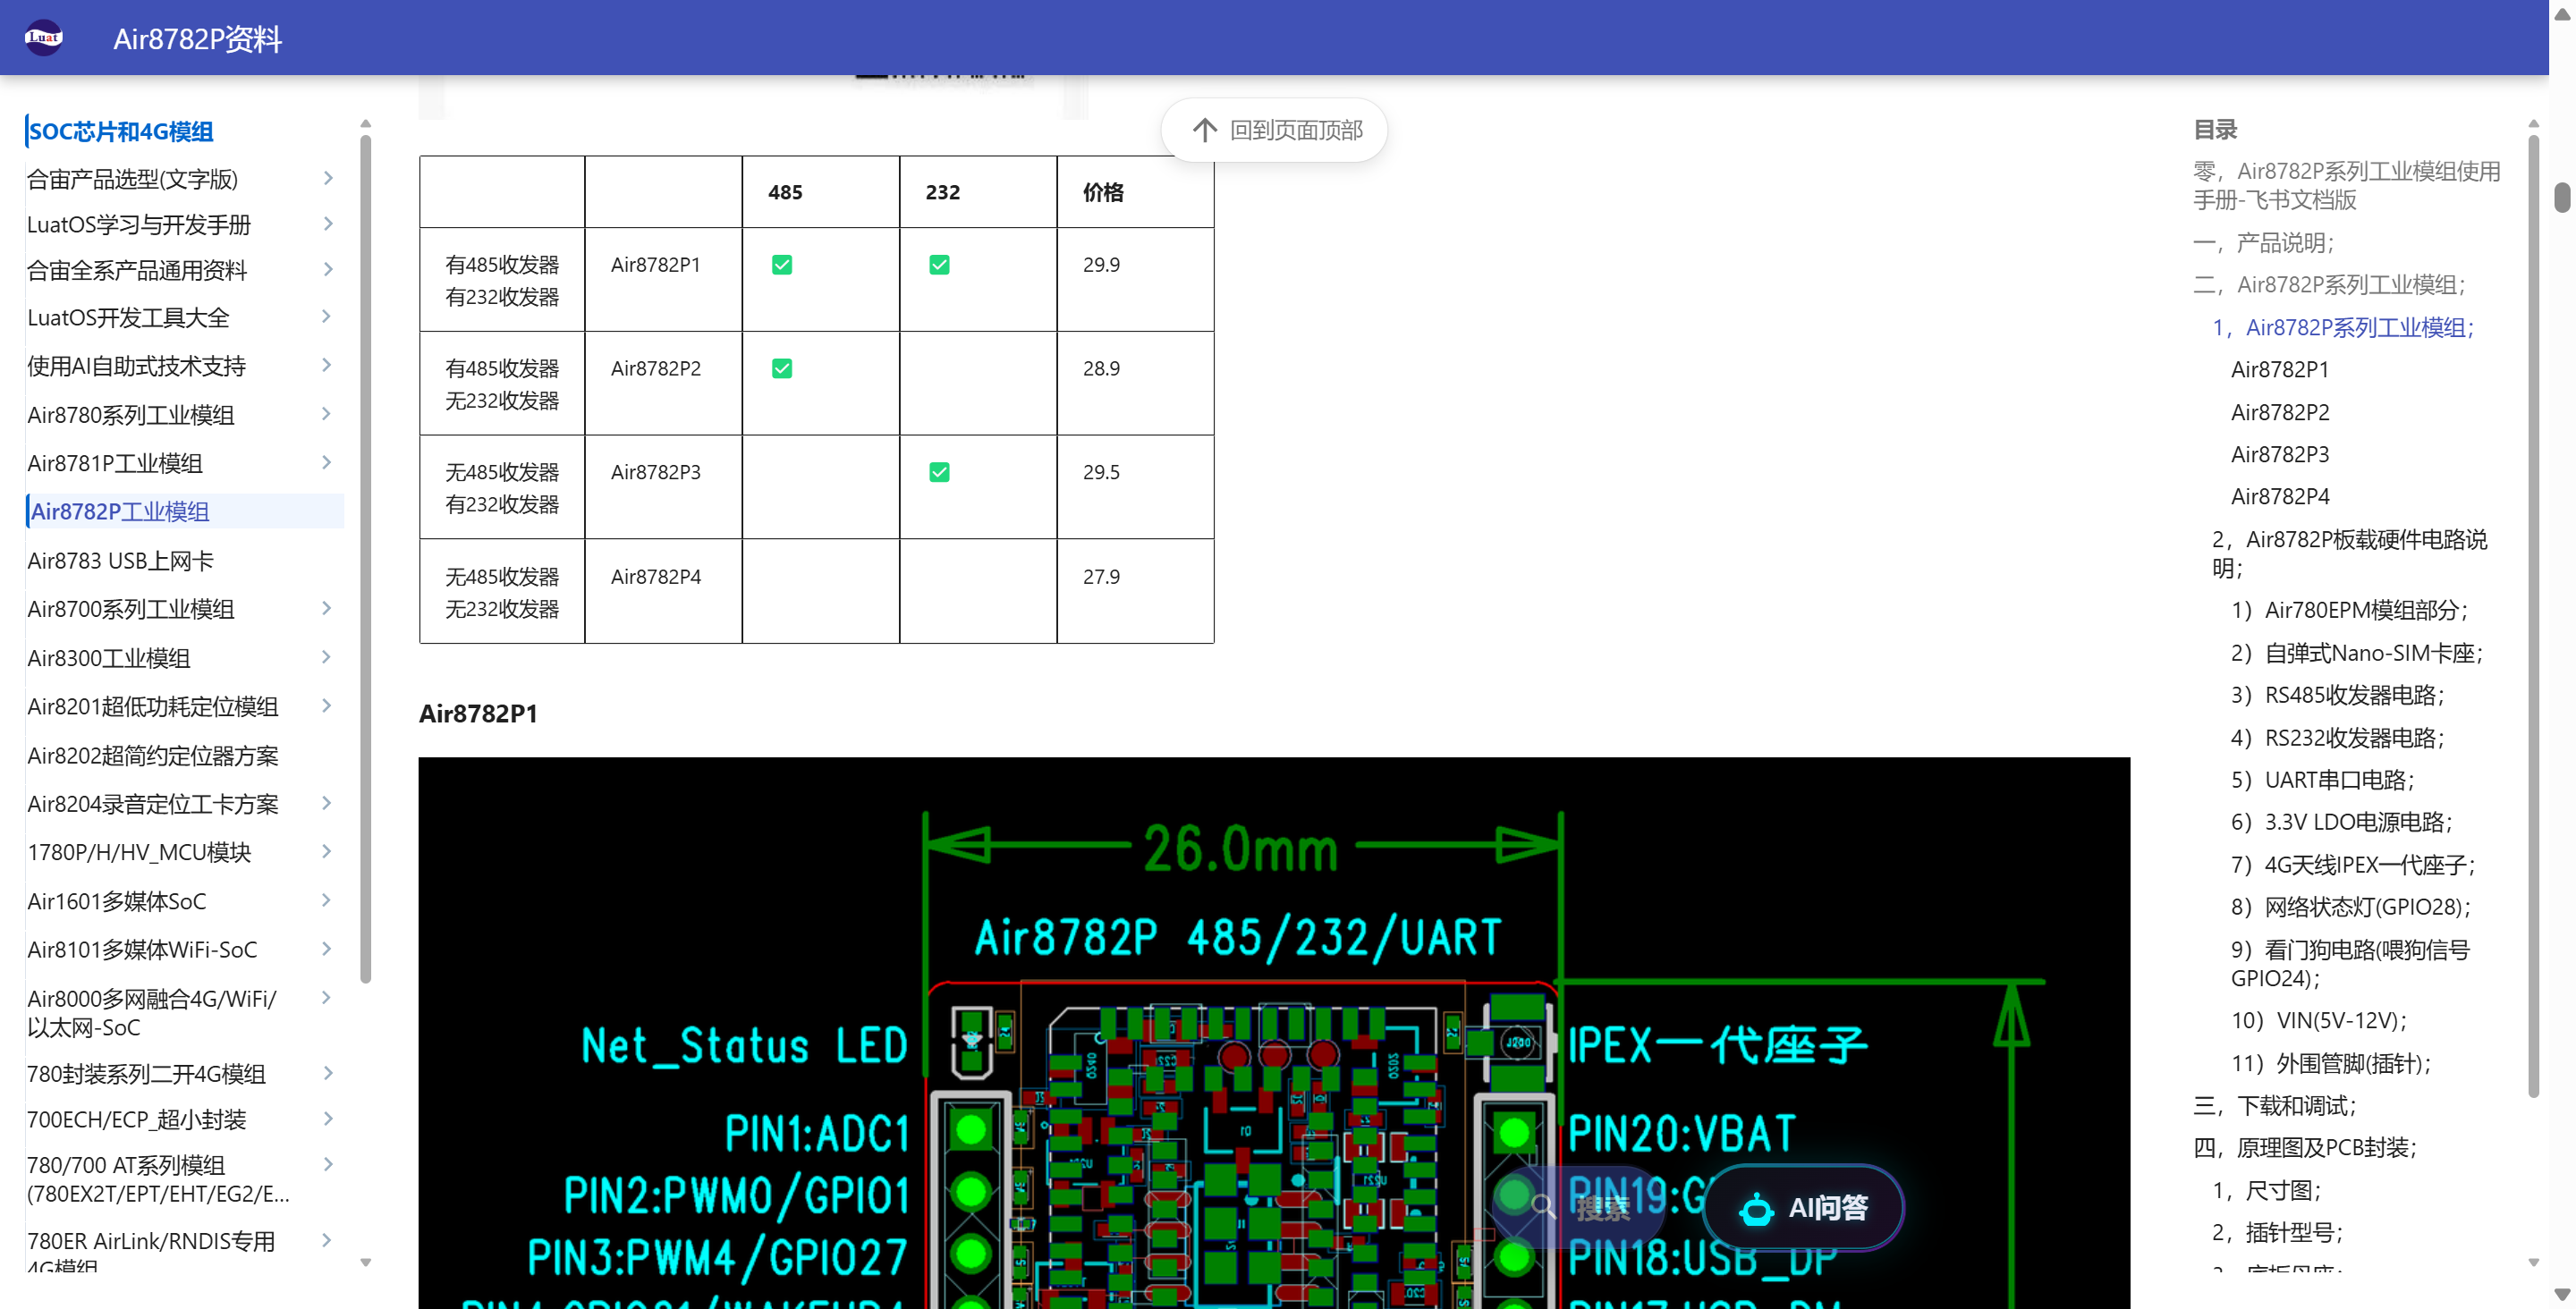
Task: Open Air1601多媒体SoC in the sidebar
Action: [x=117, y=901]
